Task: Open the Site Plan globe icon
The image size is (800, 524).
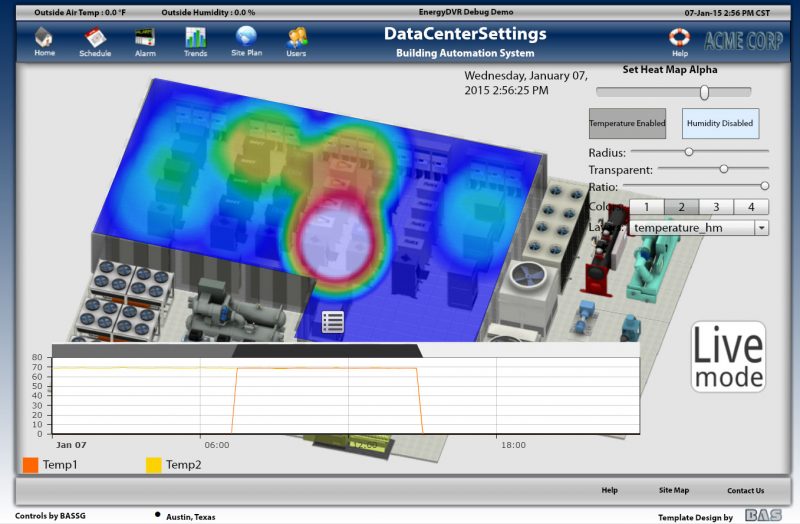Action: pos(246,40)
